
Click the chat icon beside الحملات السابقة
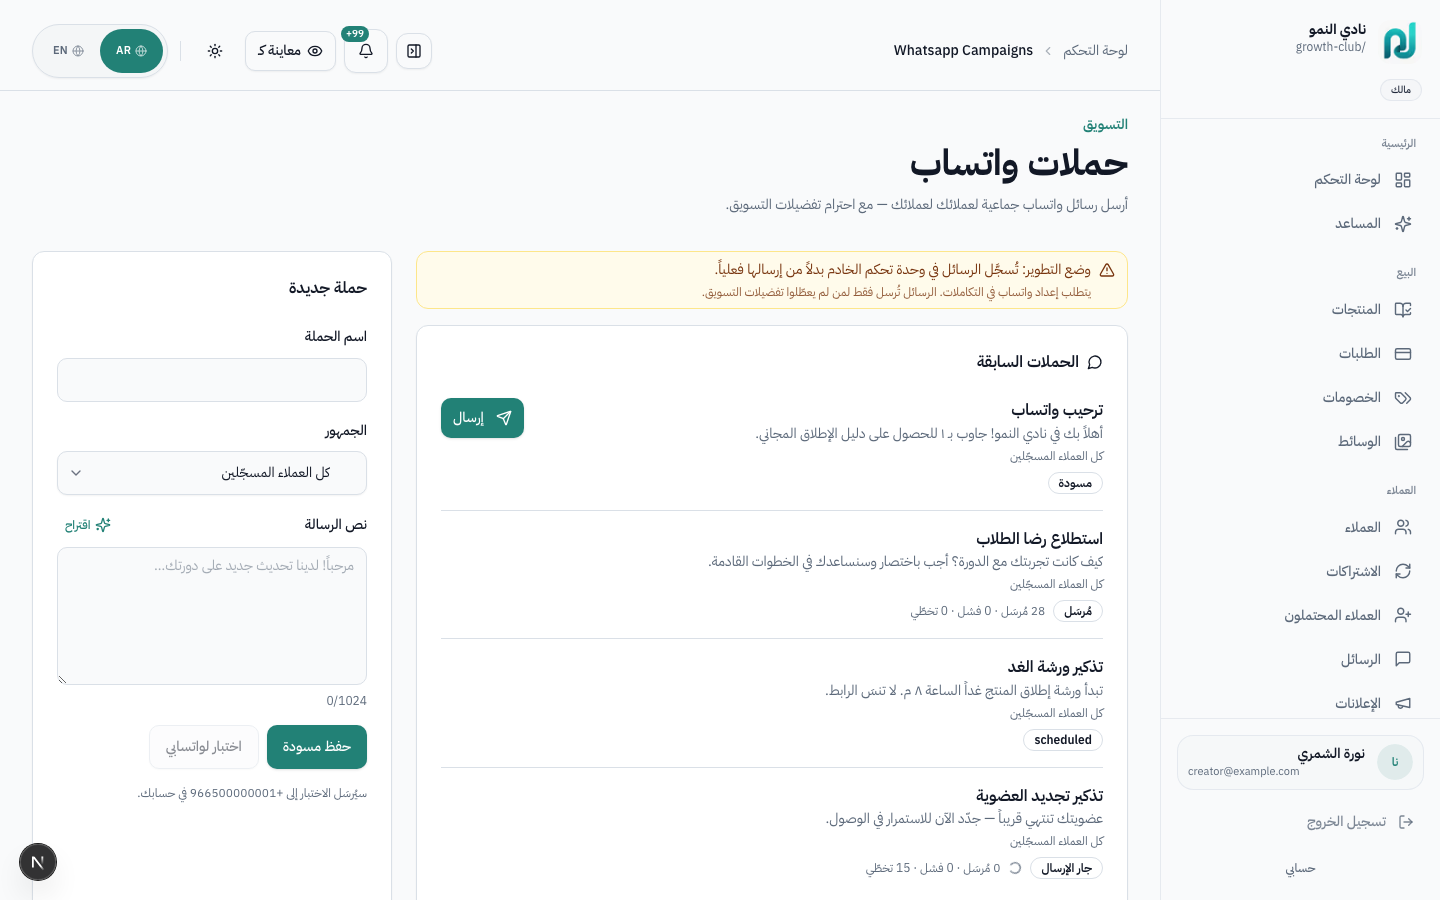[1095, 362]
